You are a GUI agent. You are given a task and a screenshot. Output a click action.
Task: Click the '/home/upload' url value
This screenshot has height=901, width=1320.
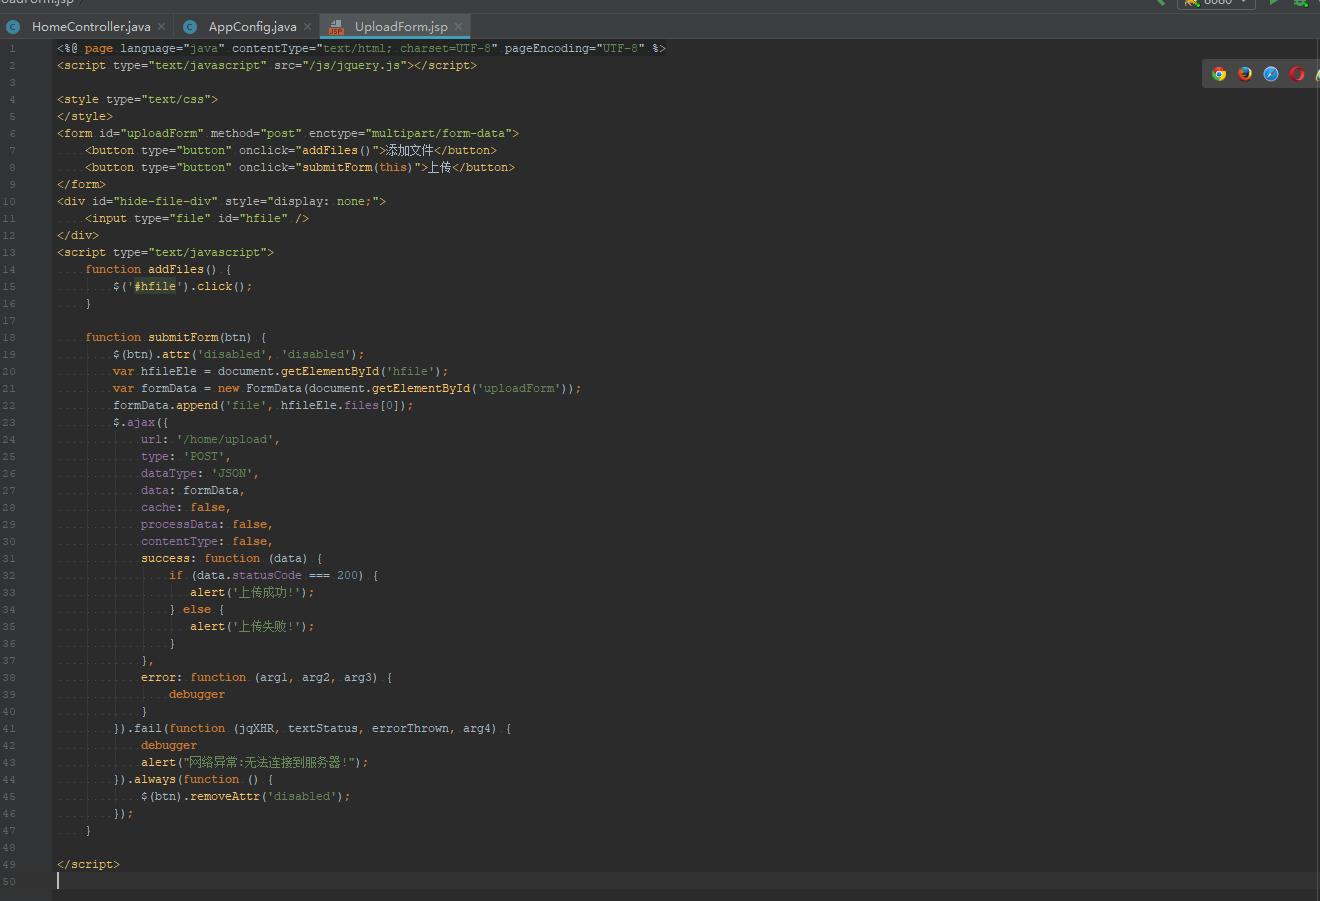pyautogui.click(x=225, y=439)
